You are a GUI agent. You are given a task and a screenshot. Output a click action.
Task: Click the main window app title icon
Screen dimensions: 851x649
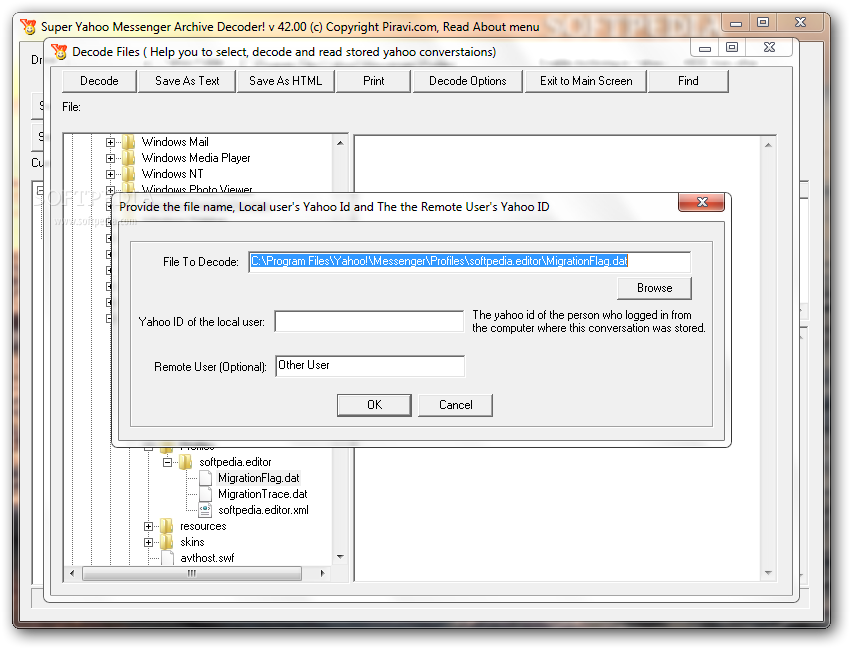(x=28, y=26)
